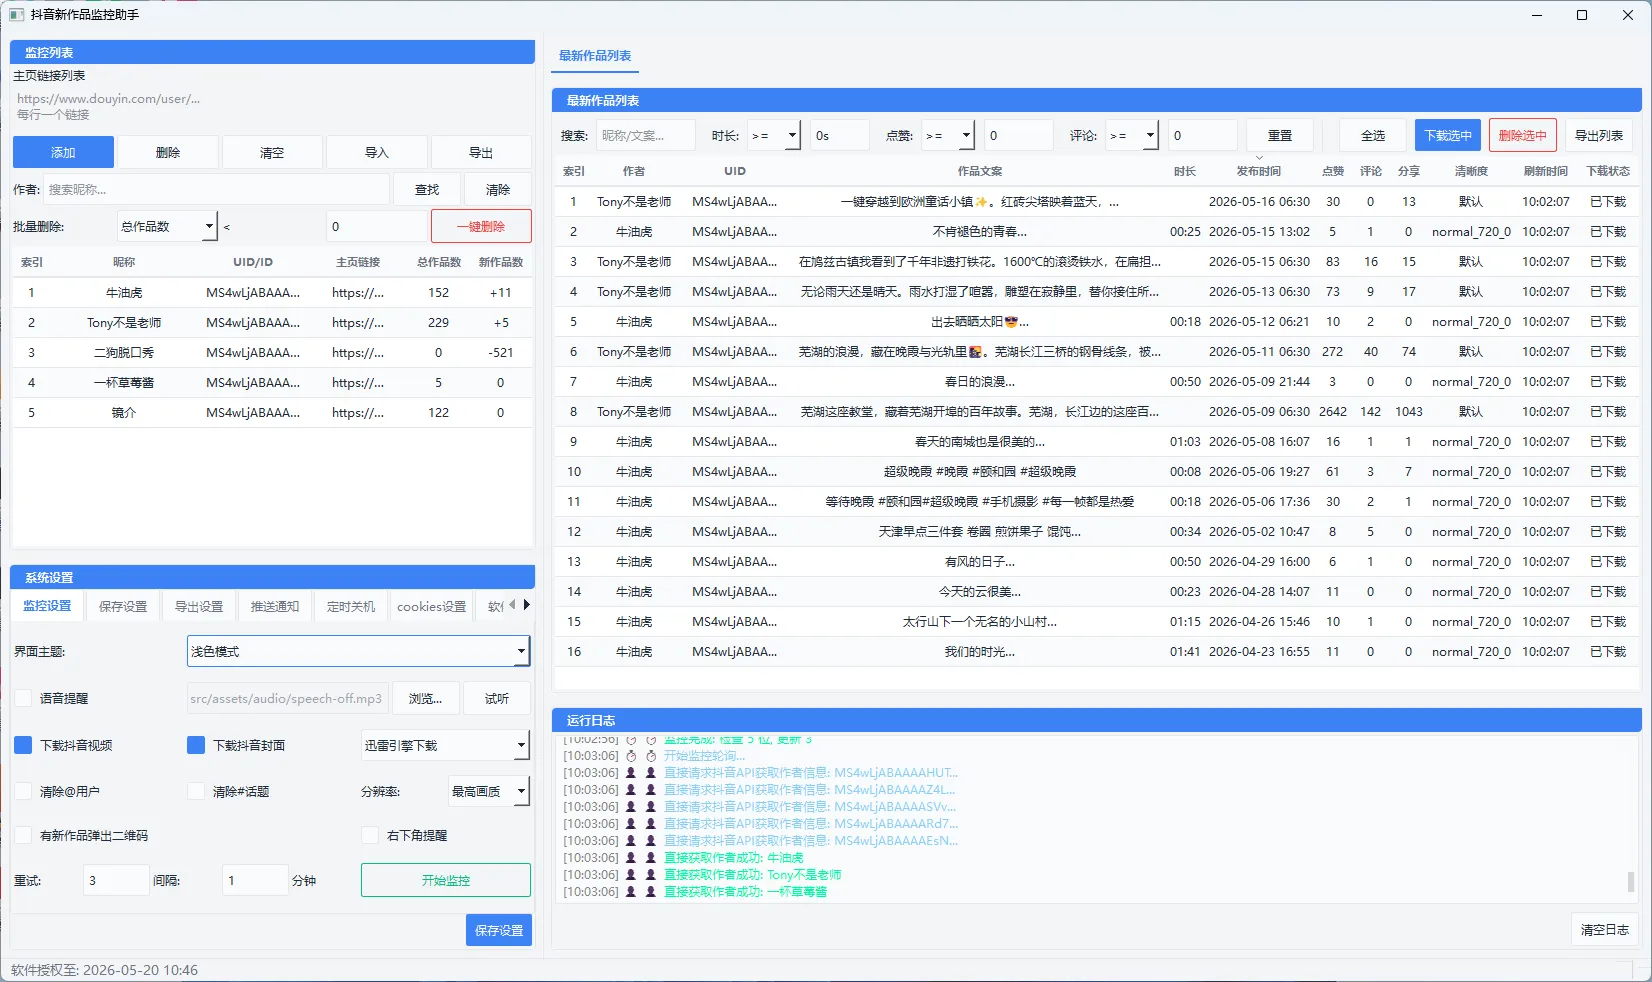Select the 最新作品列表 tab at top
This screenshot has height=982, width=1652.
coord(595,56)
